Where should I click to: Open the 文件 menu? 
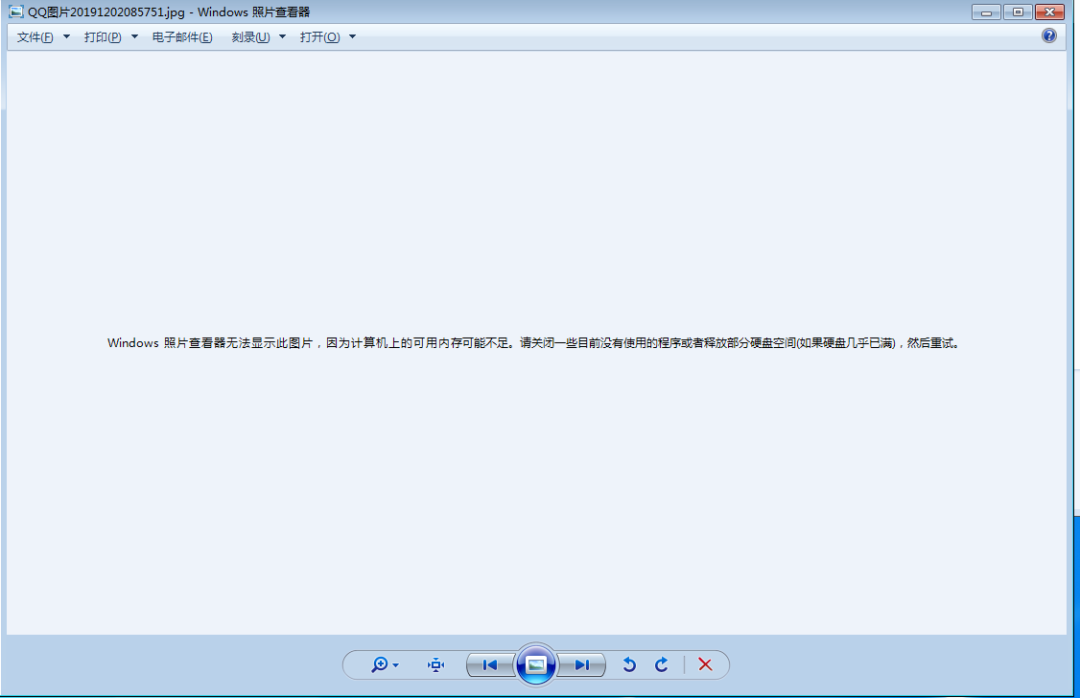click(33, 36)
